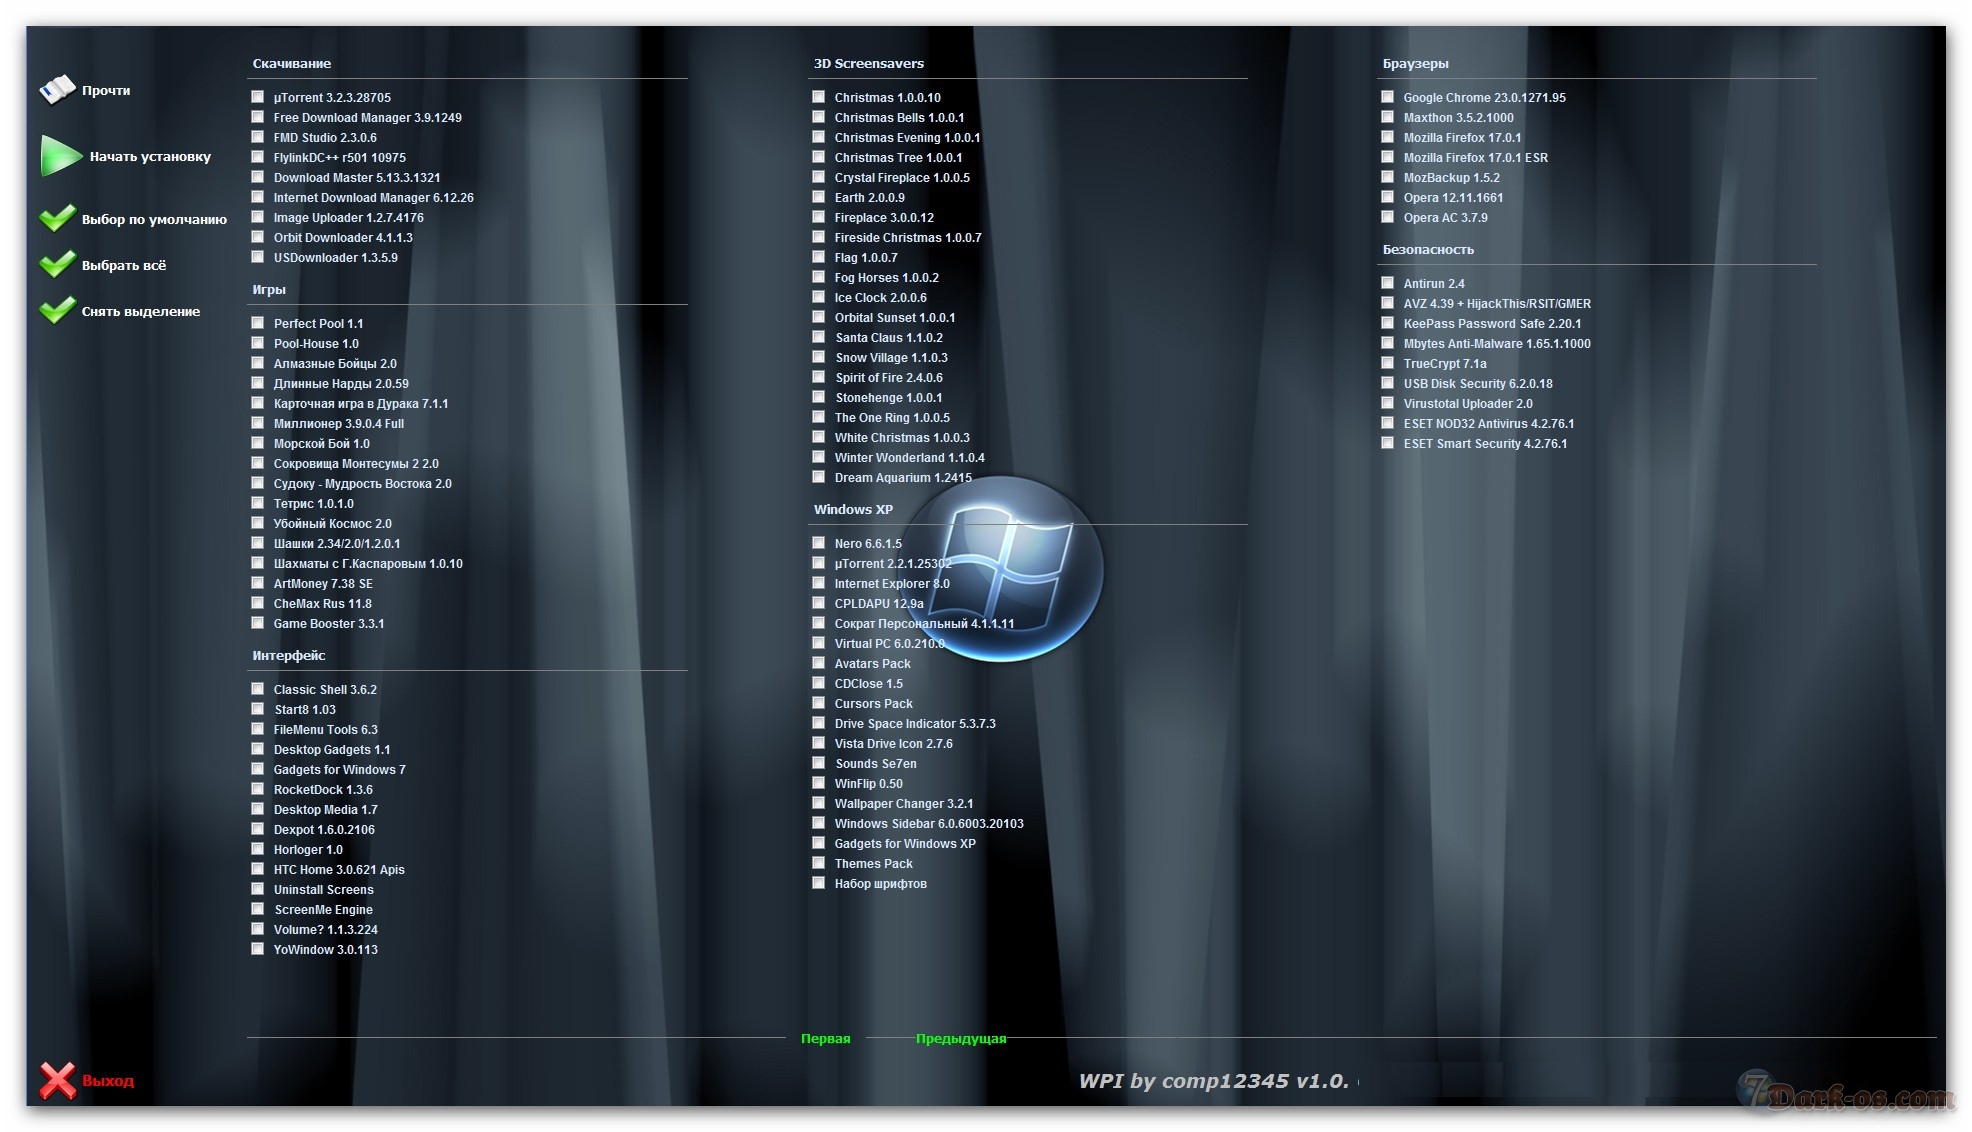This screenshot has width=1972, height=1132.
Task: Tick the YoWindow 3.0.113 checkbox
Action: click(258, 949)
